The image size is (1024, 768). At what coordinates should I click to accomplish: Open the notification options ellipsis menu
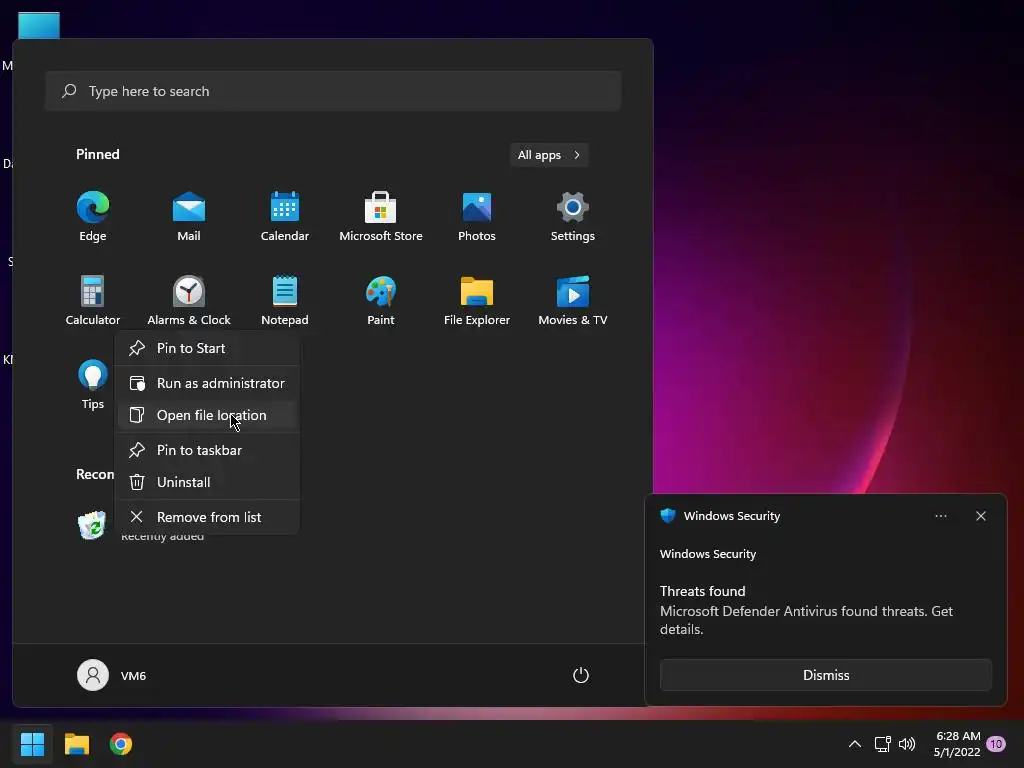coord(940,516)
